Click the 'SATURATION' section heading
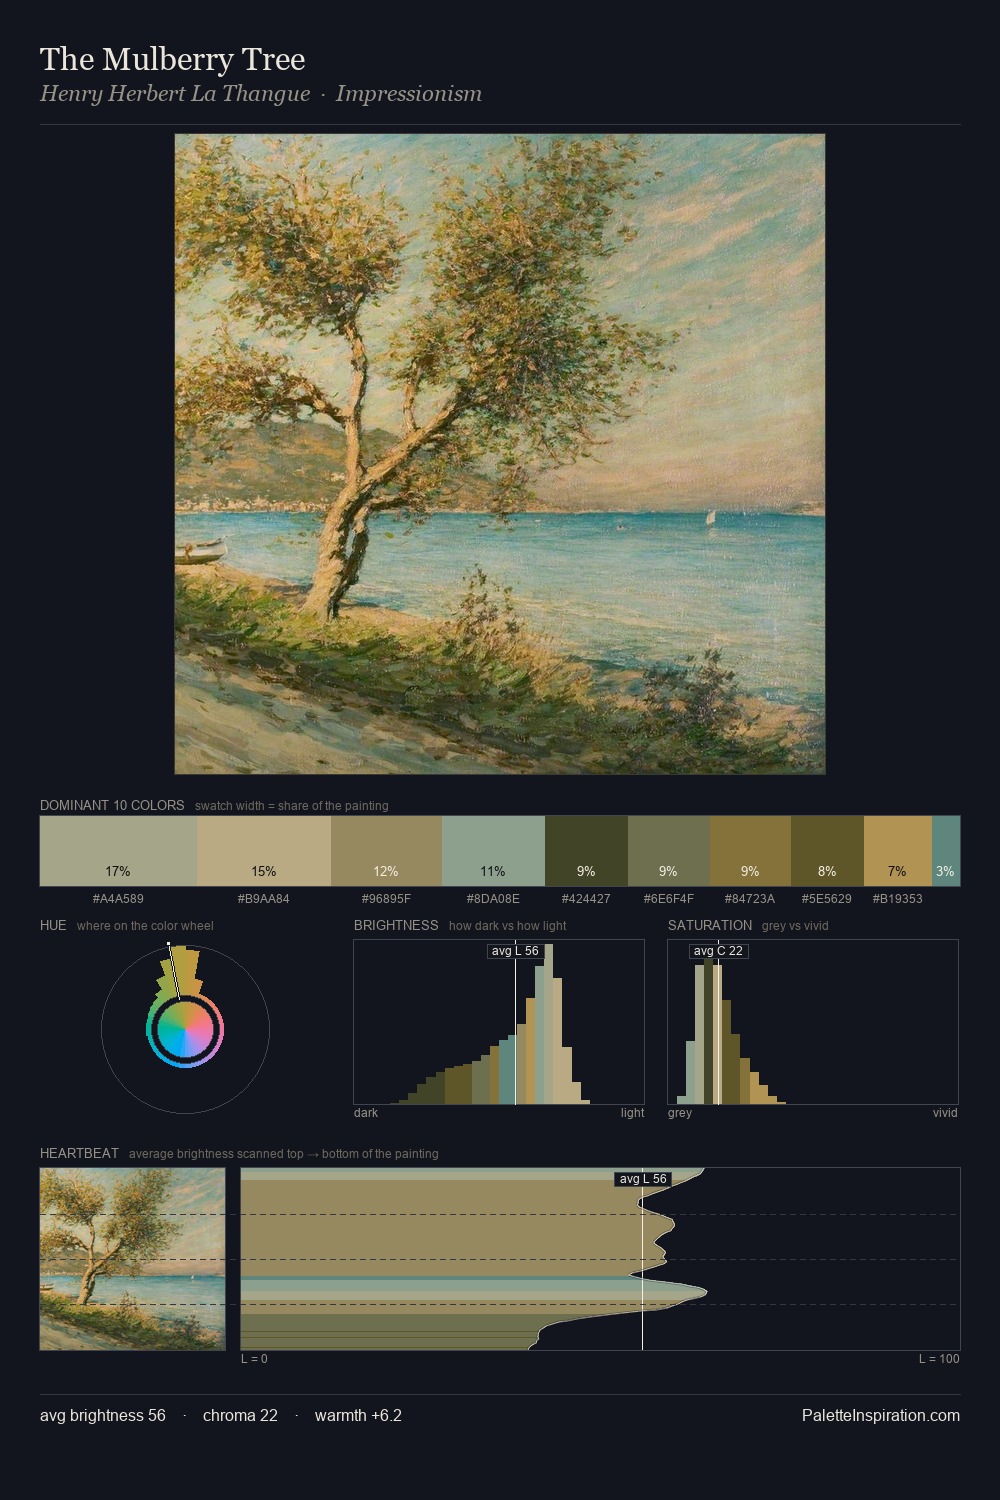1000x1500 pixels. 710,925
